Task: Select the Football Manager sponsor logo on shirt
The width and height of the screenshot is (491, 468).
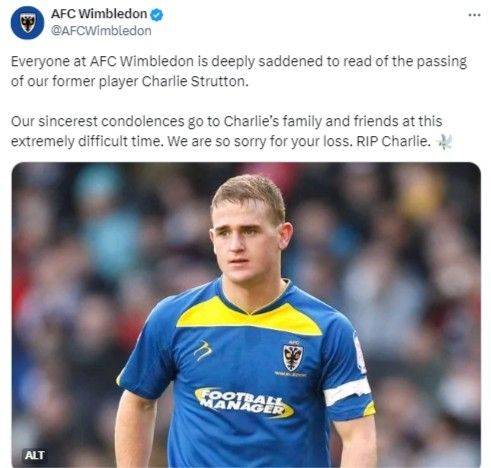Action: (244, 402)
